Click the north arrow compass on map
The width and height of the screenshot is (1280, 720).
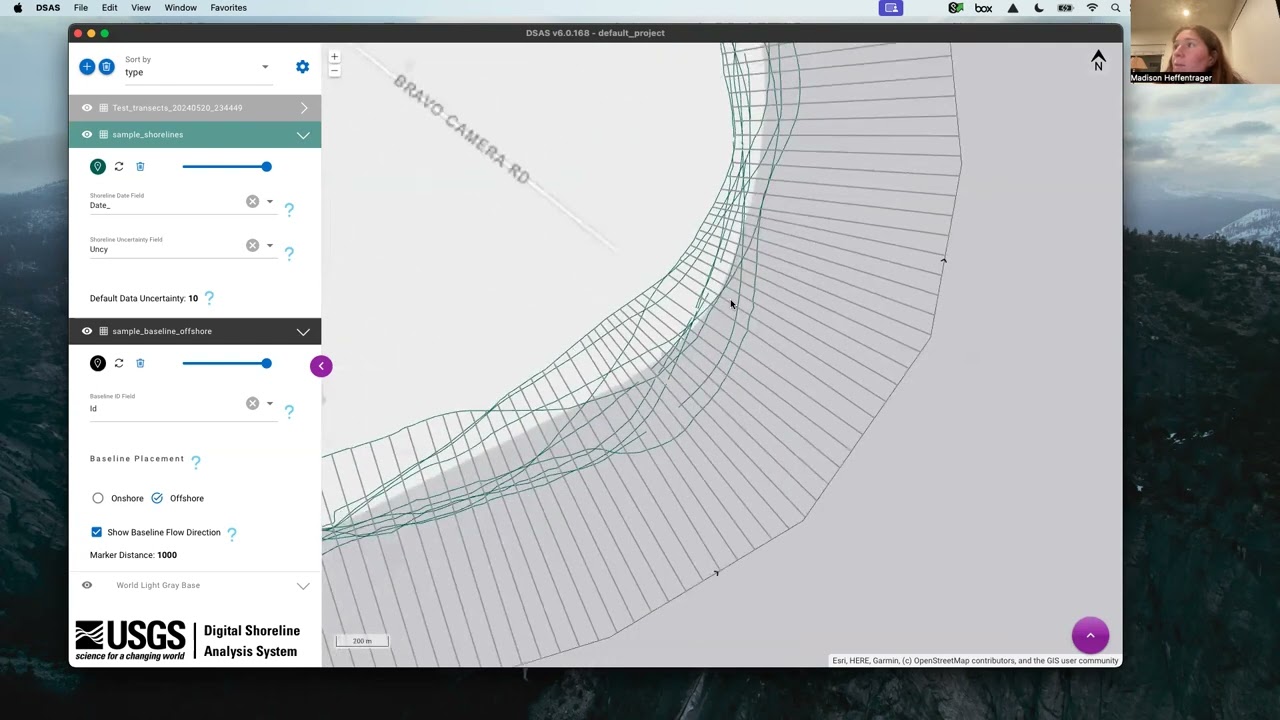[x=1098, y=60]
